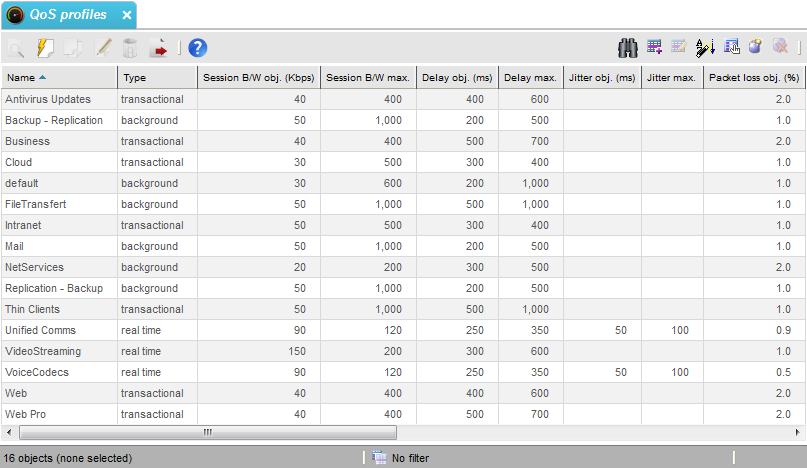The height and width of the screenshot is (468, 807).
Task: Close the QoS profiles tab
Action: 126,15
